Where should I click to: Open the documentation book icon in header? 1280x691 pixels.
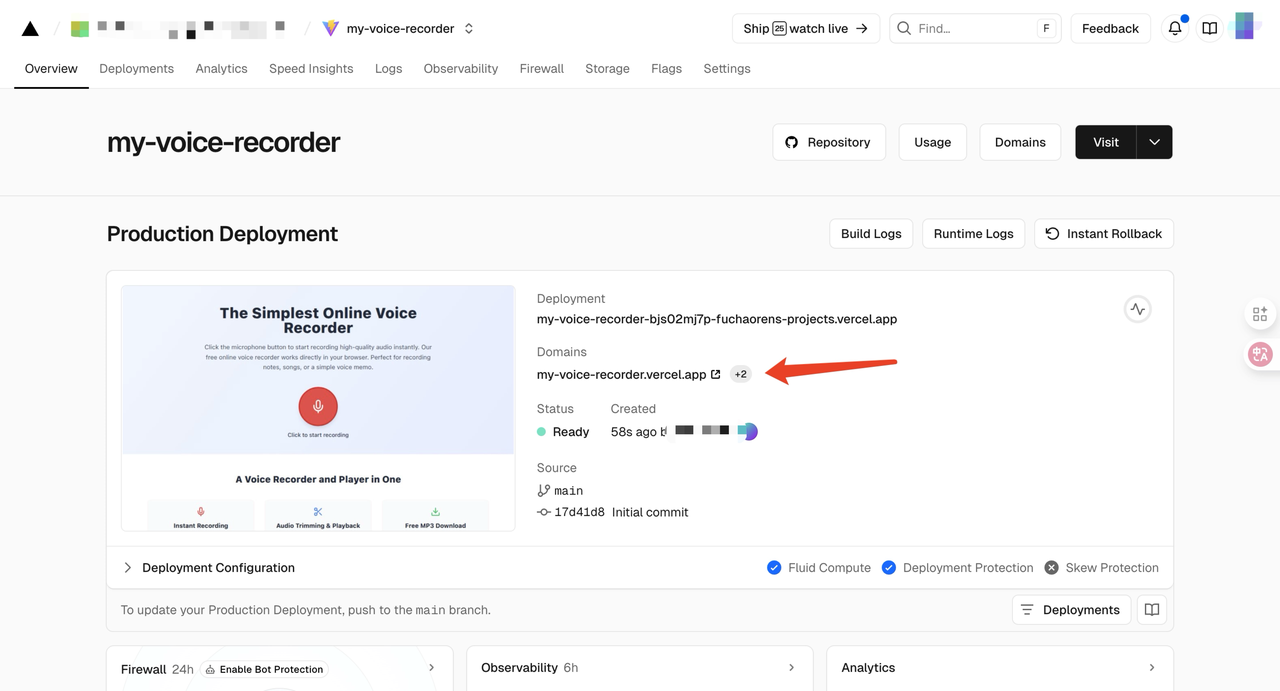pos(1210,29)
